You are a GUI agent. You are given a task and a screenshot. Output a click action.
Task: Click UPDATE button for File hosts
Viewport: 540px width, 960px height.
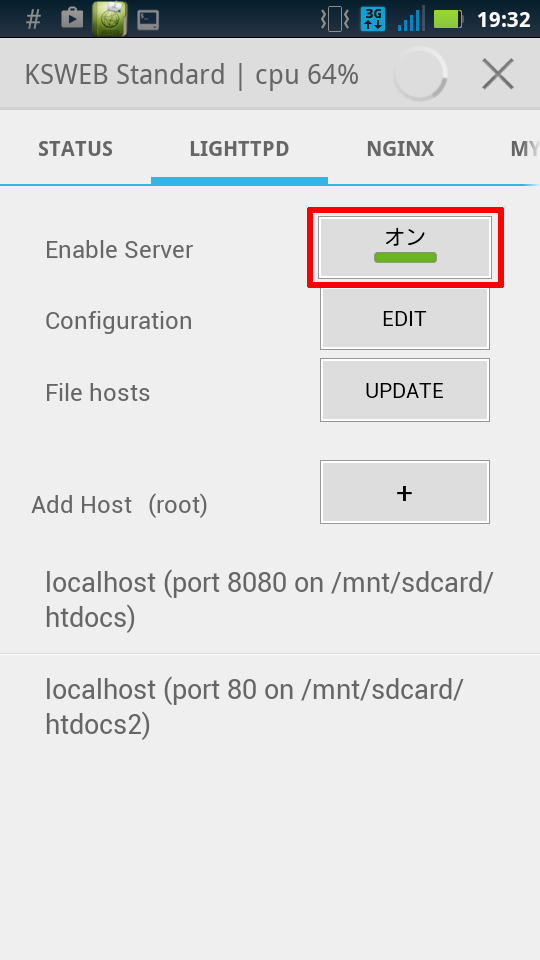coord(405,390)
